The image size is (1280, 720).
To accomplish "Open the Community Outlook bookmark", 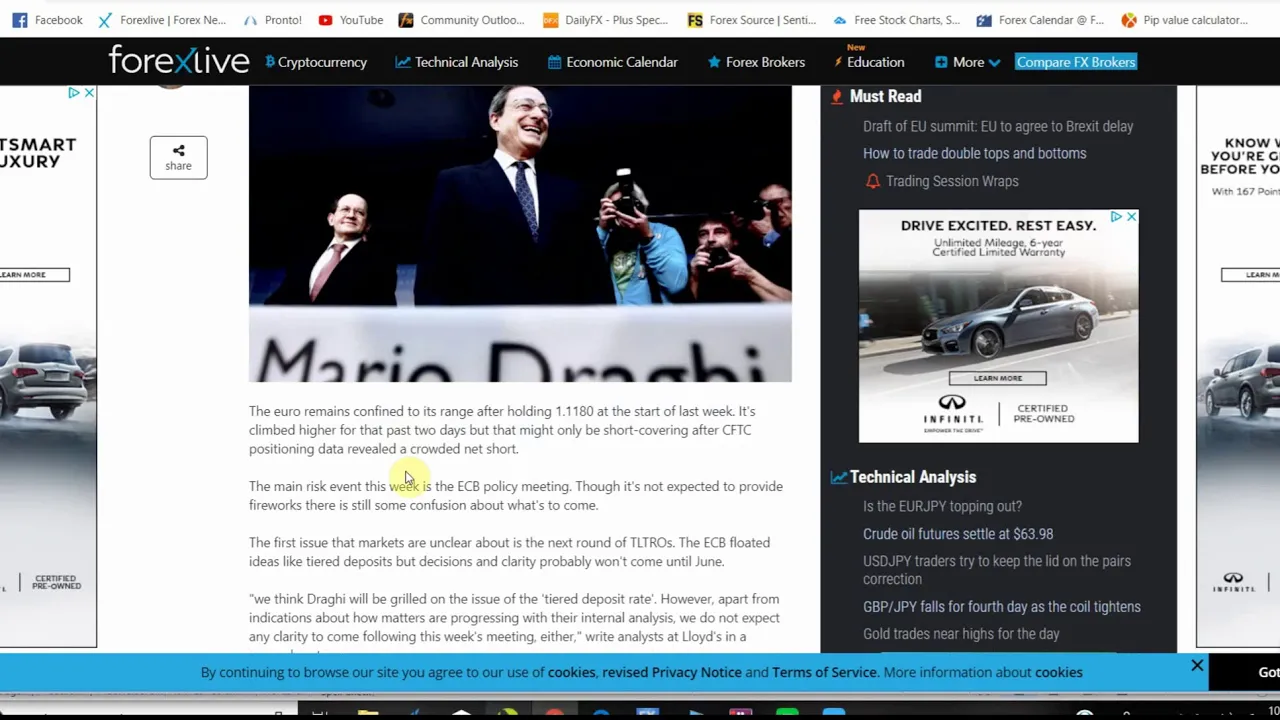I will click(x=461, y=20).
